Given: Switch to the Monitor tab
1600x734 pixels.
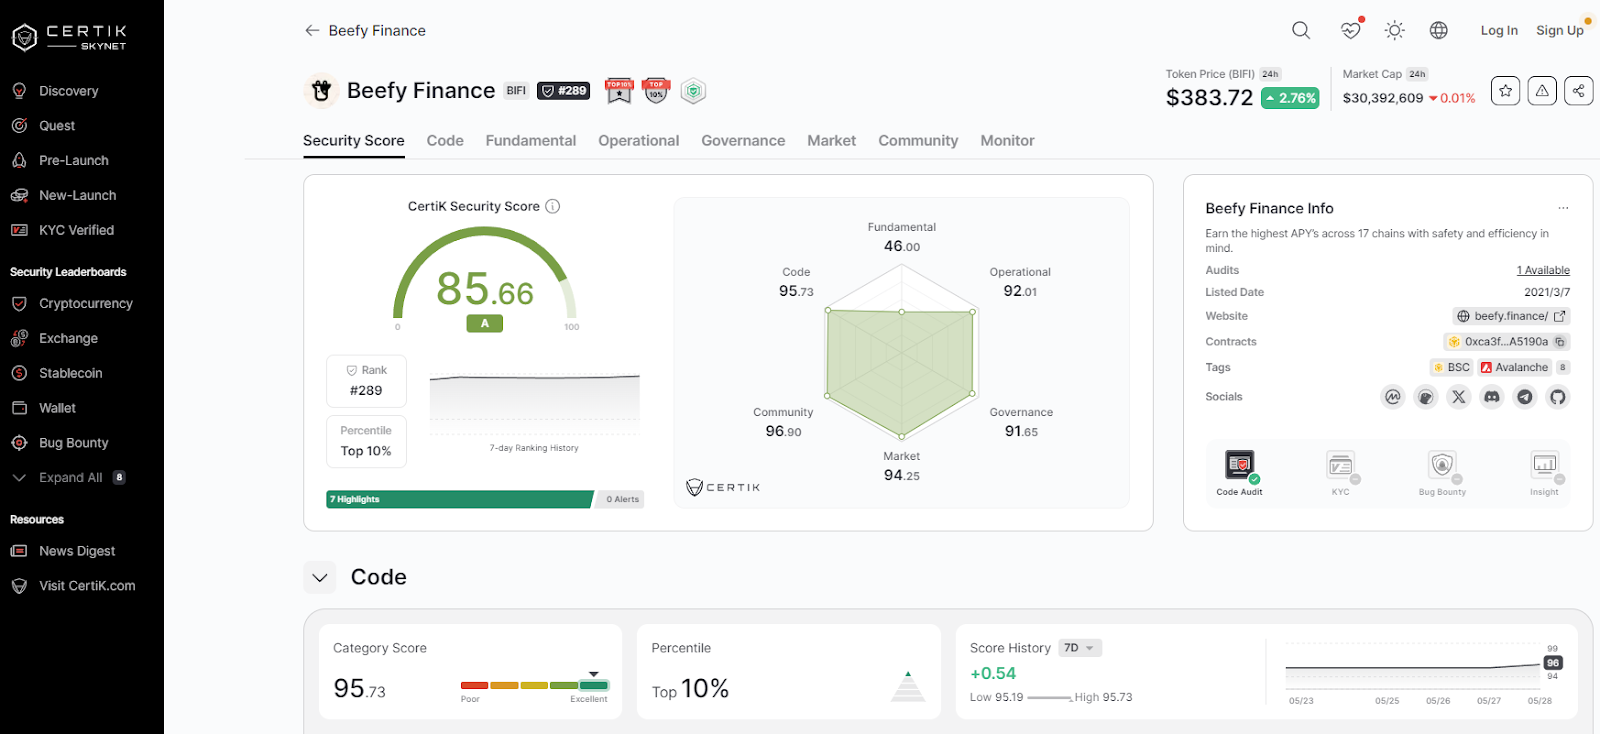Looking at the screenshot, I should pos(1007,141).
